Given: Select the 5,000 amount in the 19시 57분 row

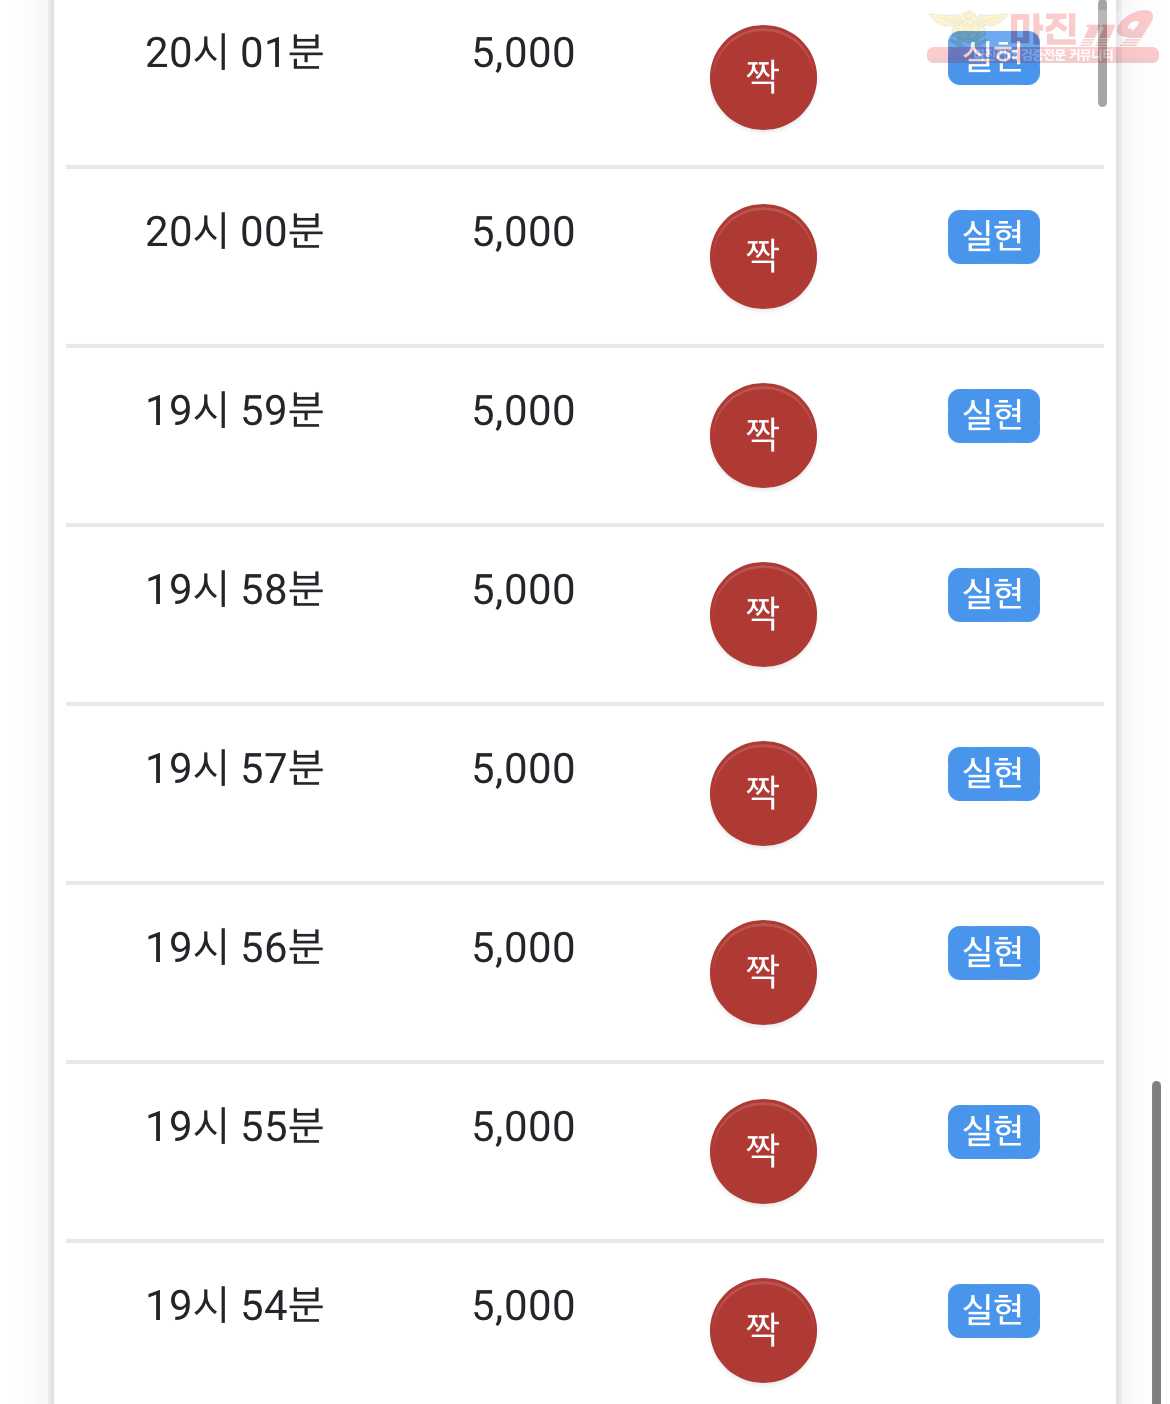Looking at the screenshot, I should pyautogui.click(x=524, y=770).
